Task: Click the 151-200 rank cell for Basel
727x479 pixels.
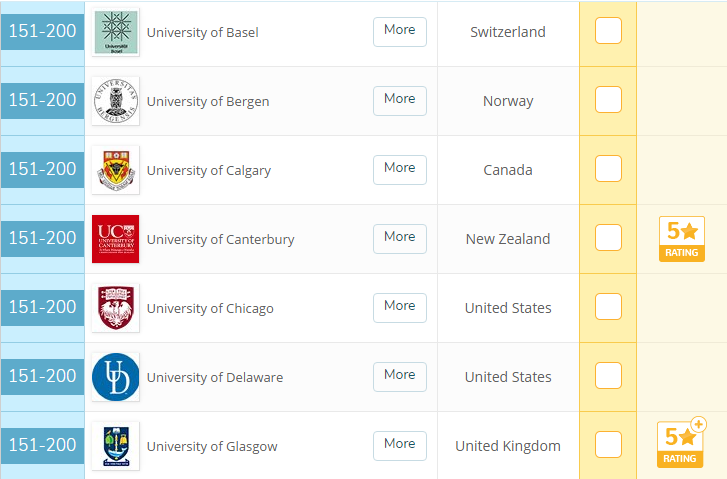Action: point(42,32)
